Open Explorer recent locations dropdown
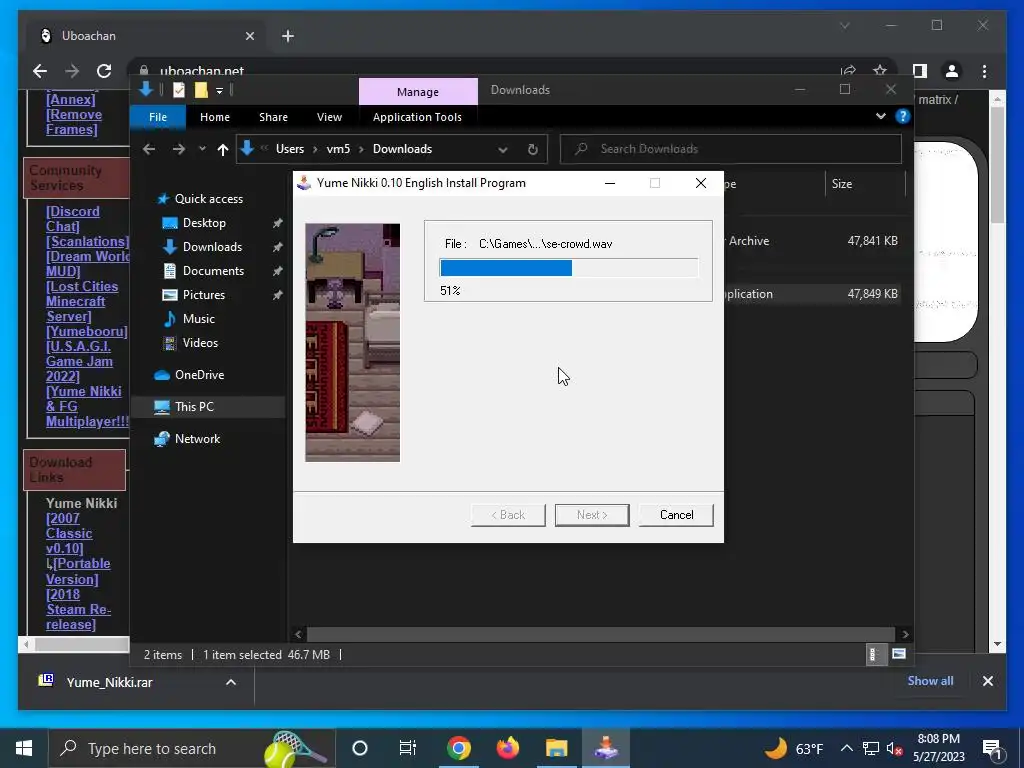The height and width of the screenshot is (768, 1024). [x=202, y=149]
